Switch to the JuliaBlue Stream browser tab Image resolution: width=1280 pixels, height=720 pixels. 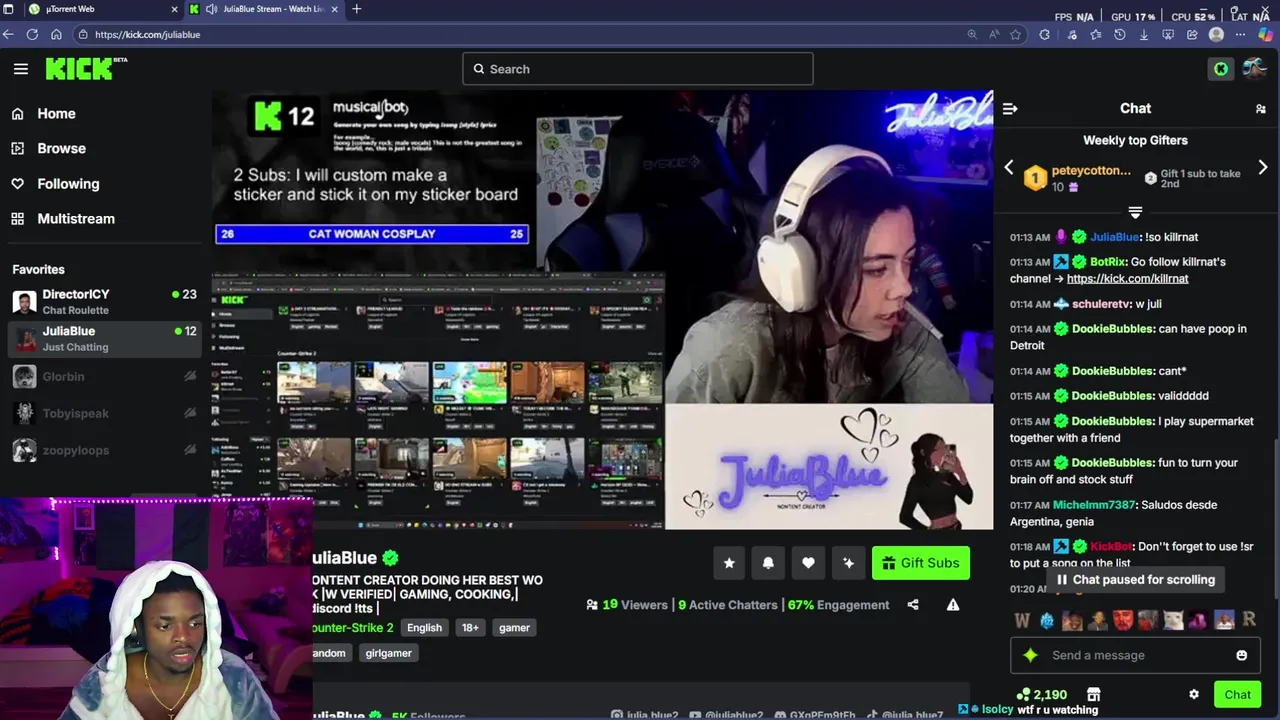coord(263,9)
